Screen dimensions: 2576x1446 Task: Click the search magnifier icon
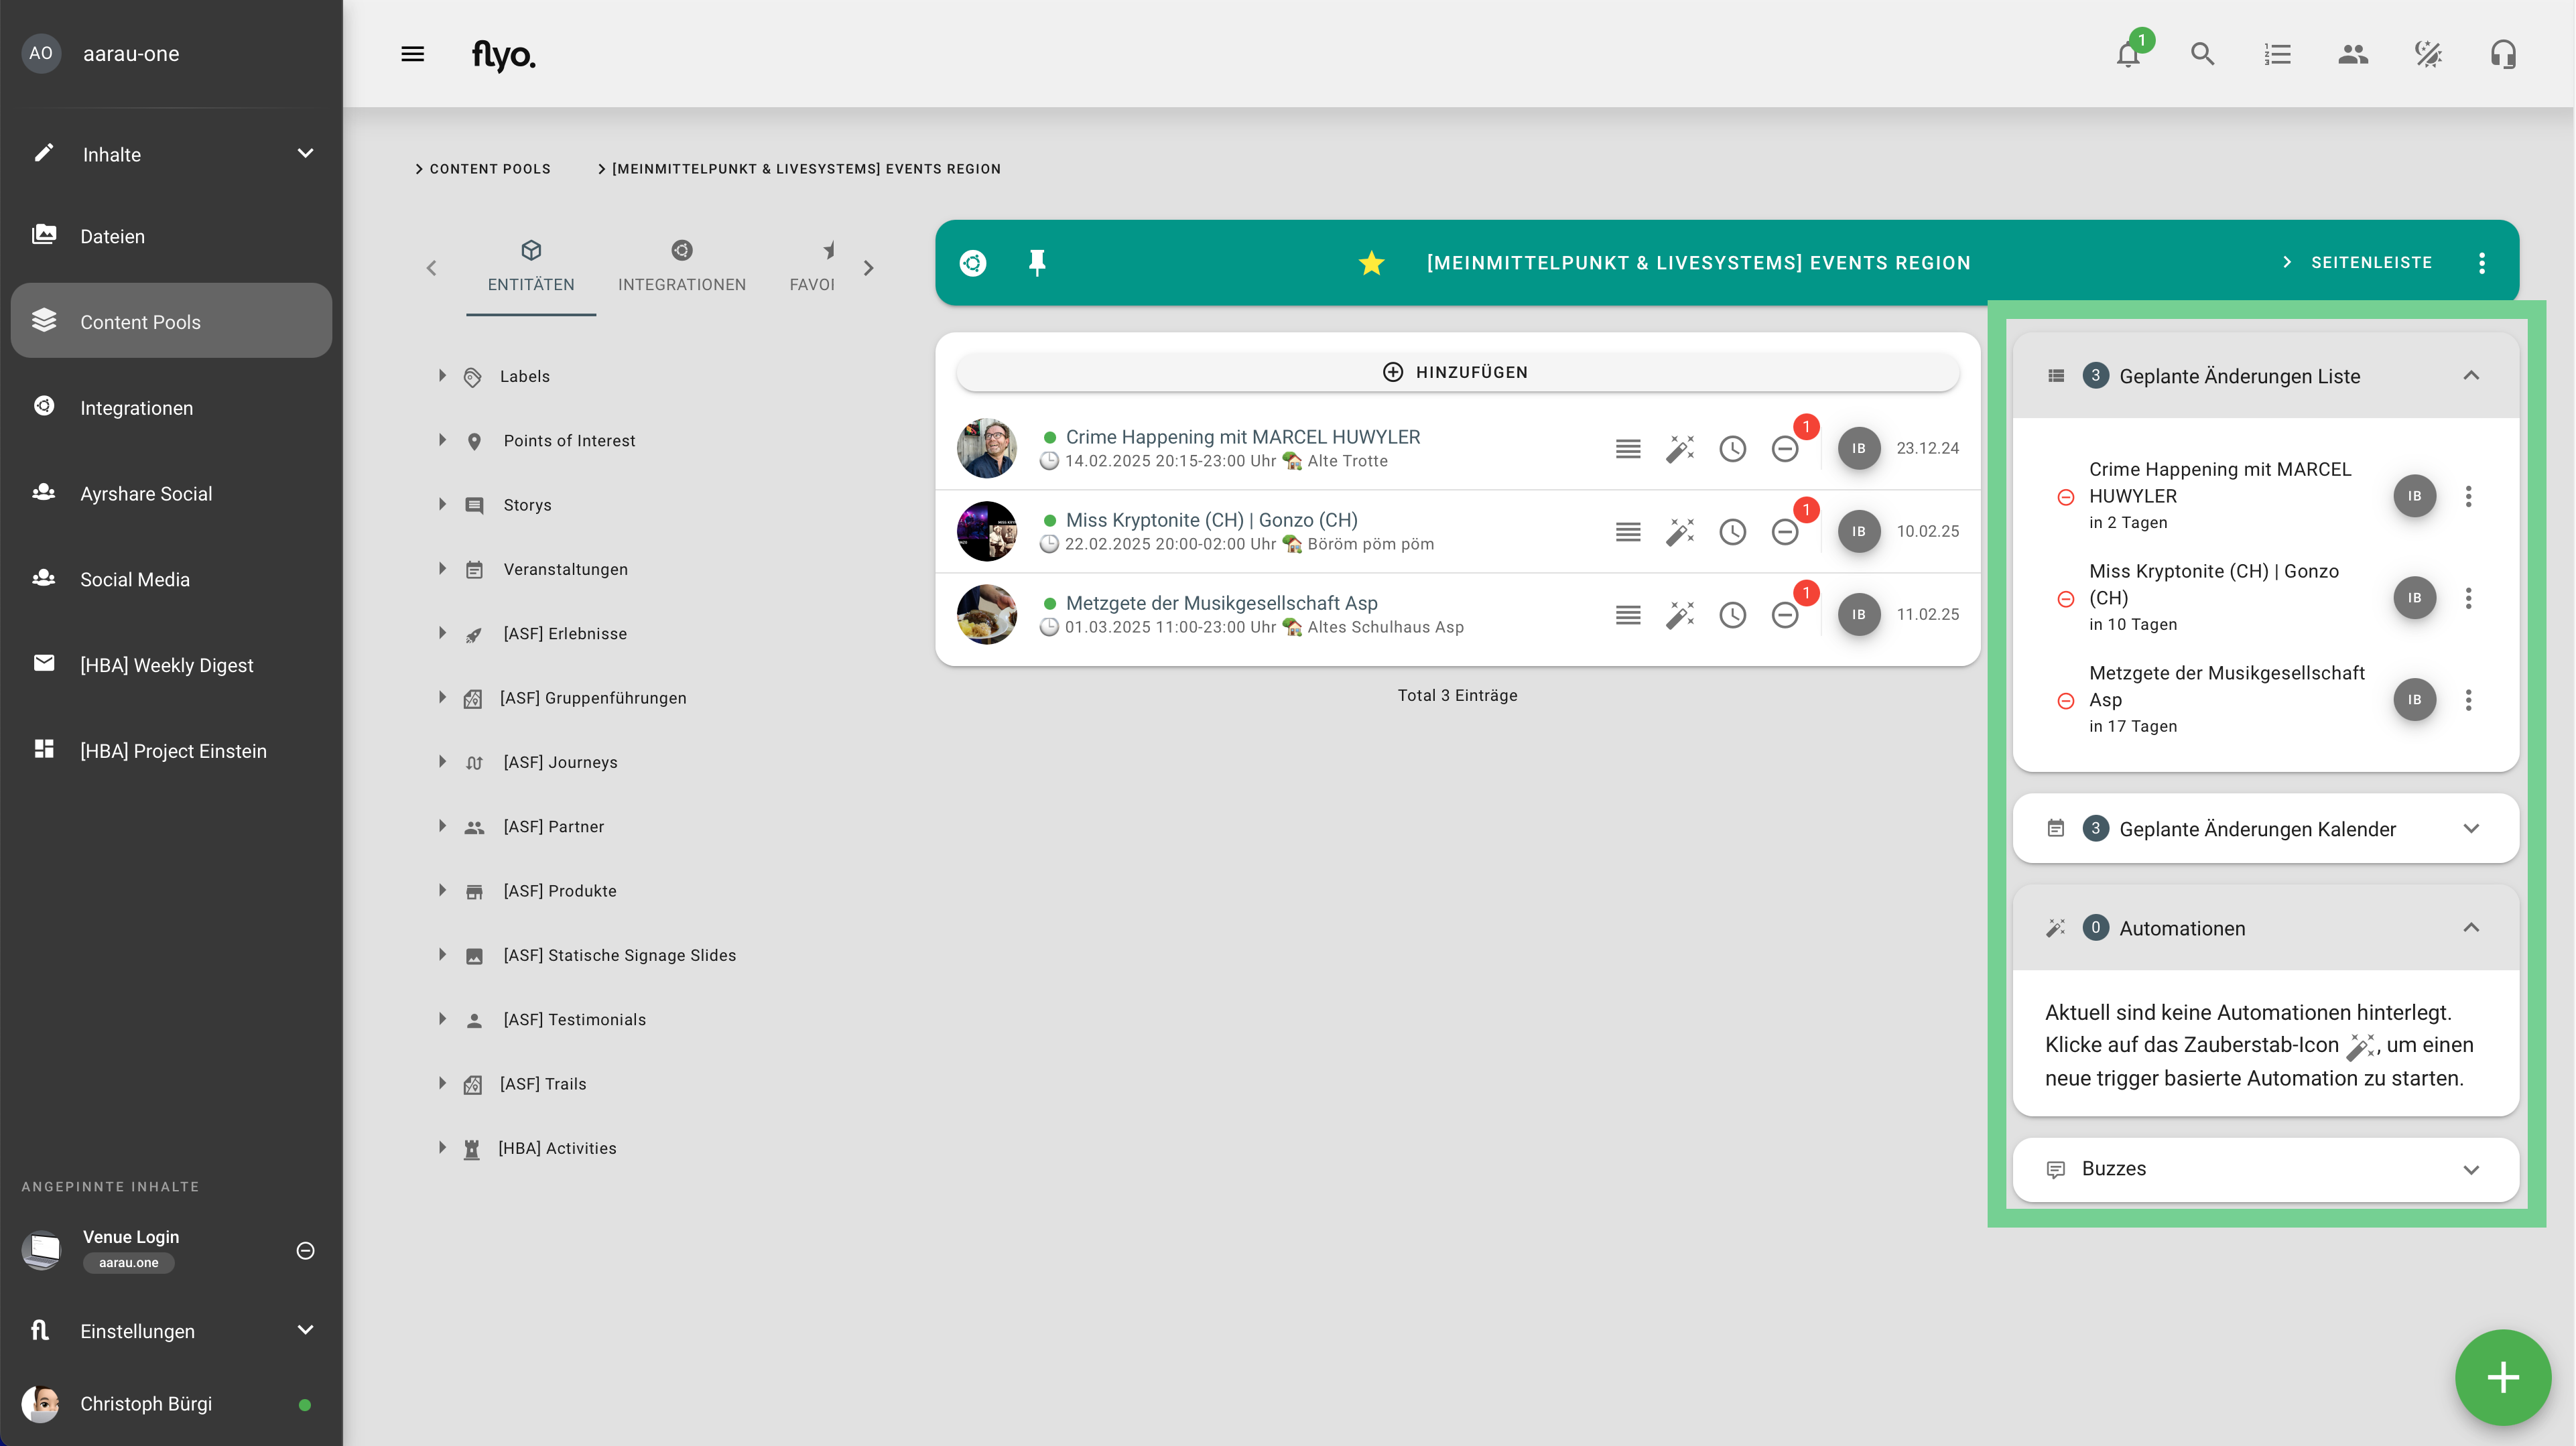click(2202, 54)
